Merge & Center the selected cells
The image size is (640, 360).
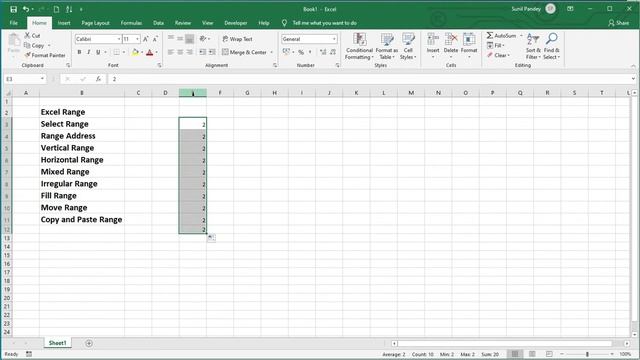coord(244,52)
